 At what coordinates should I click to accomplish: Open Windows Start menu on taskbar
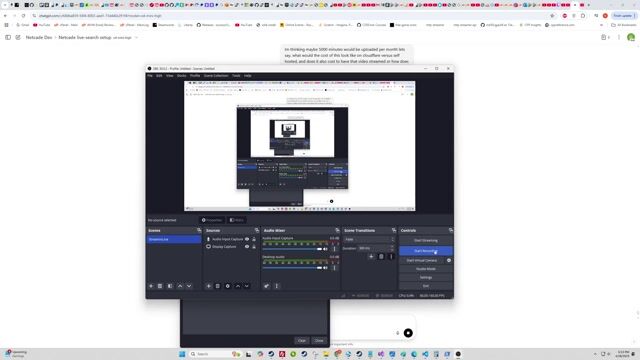[182, 354]
